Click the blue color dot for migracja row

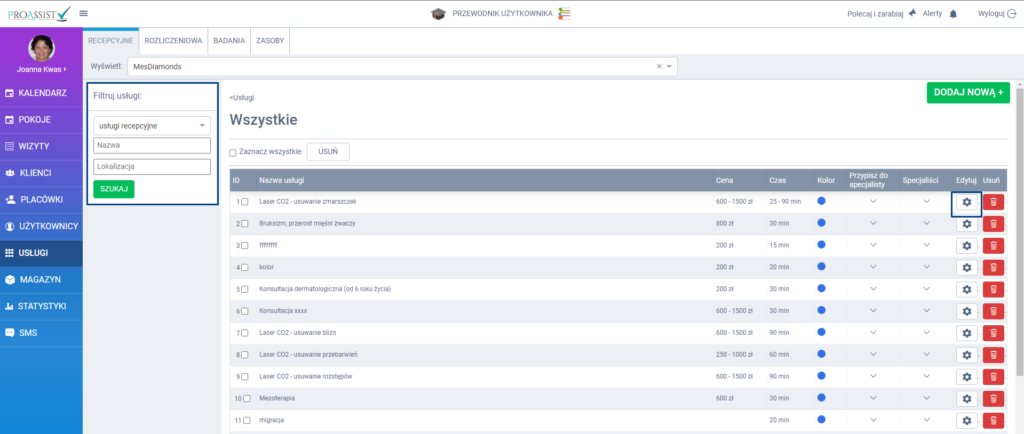(x=822, y=419)
